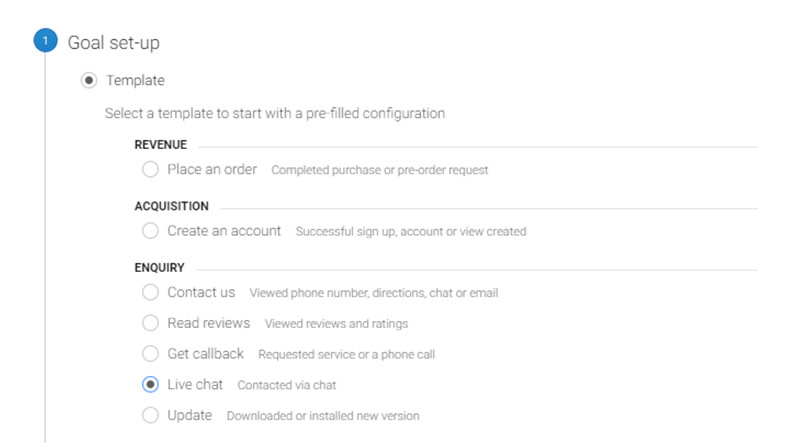Viewport: 791px width, 443px height.
Task: Choose the Place an order radio option
Action: coord(150,170)
